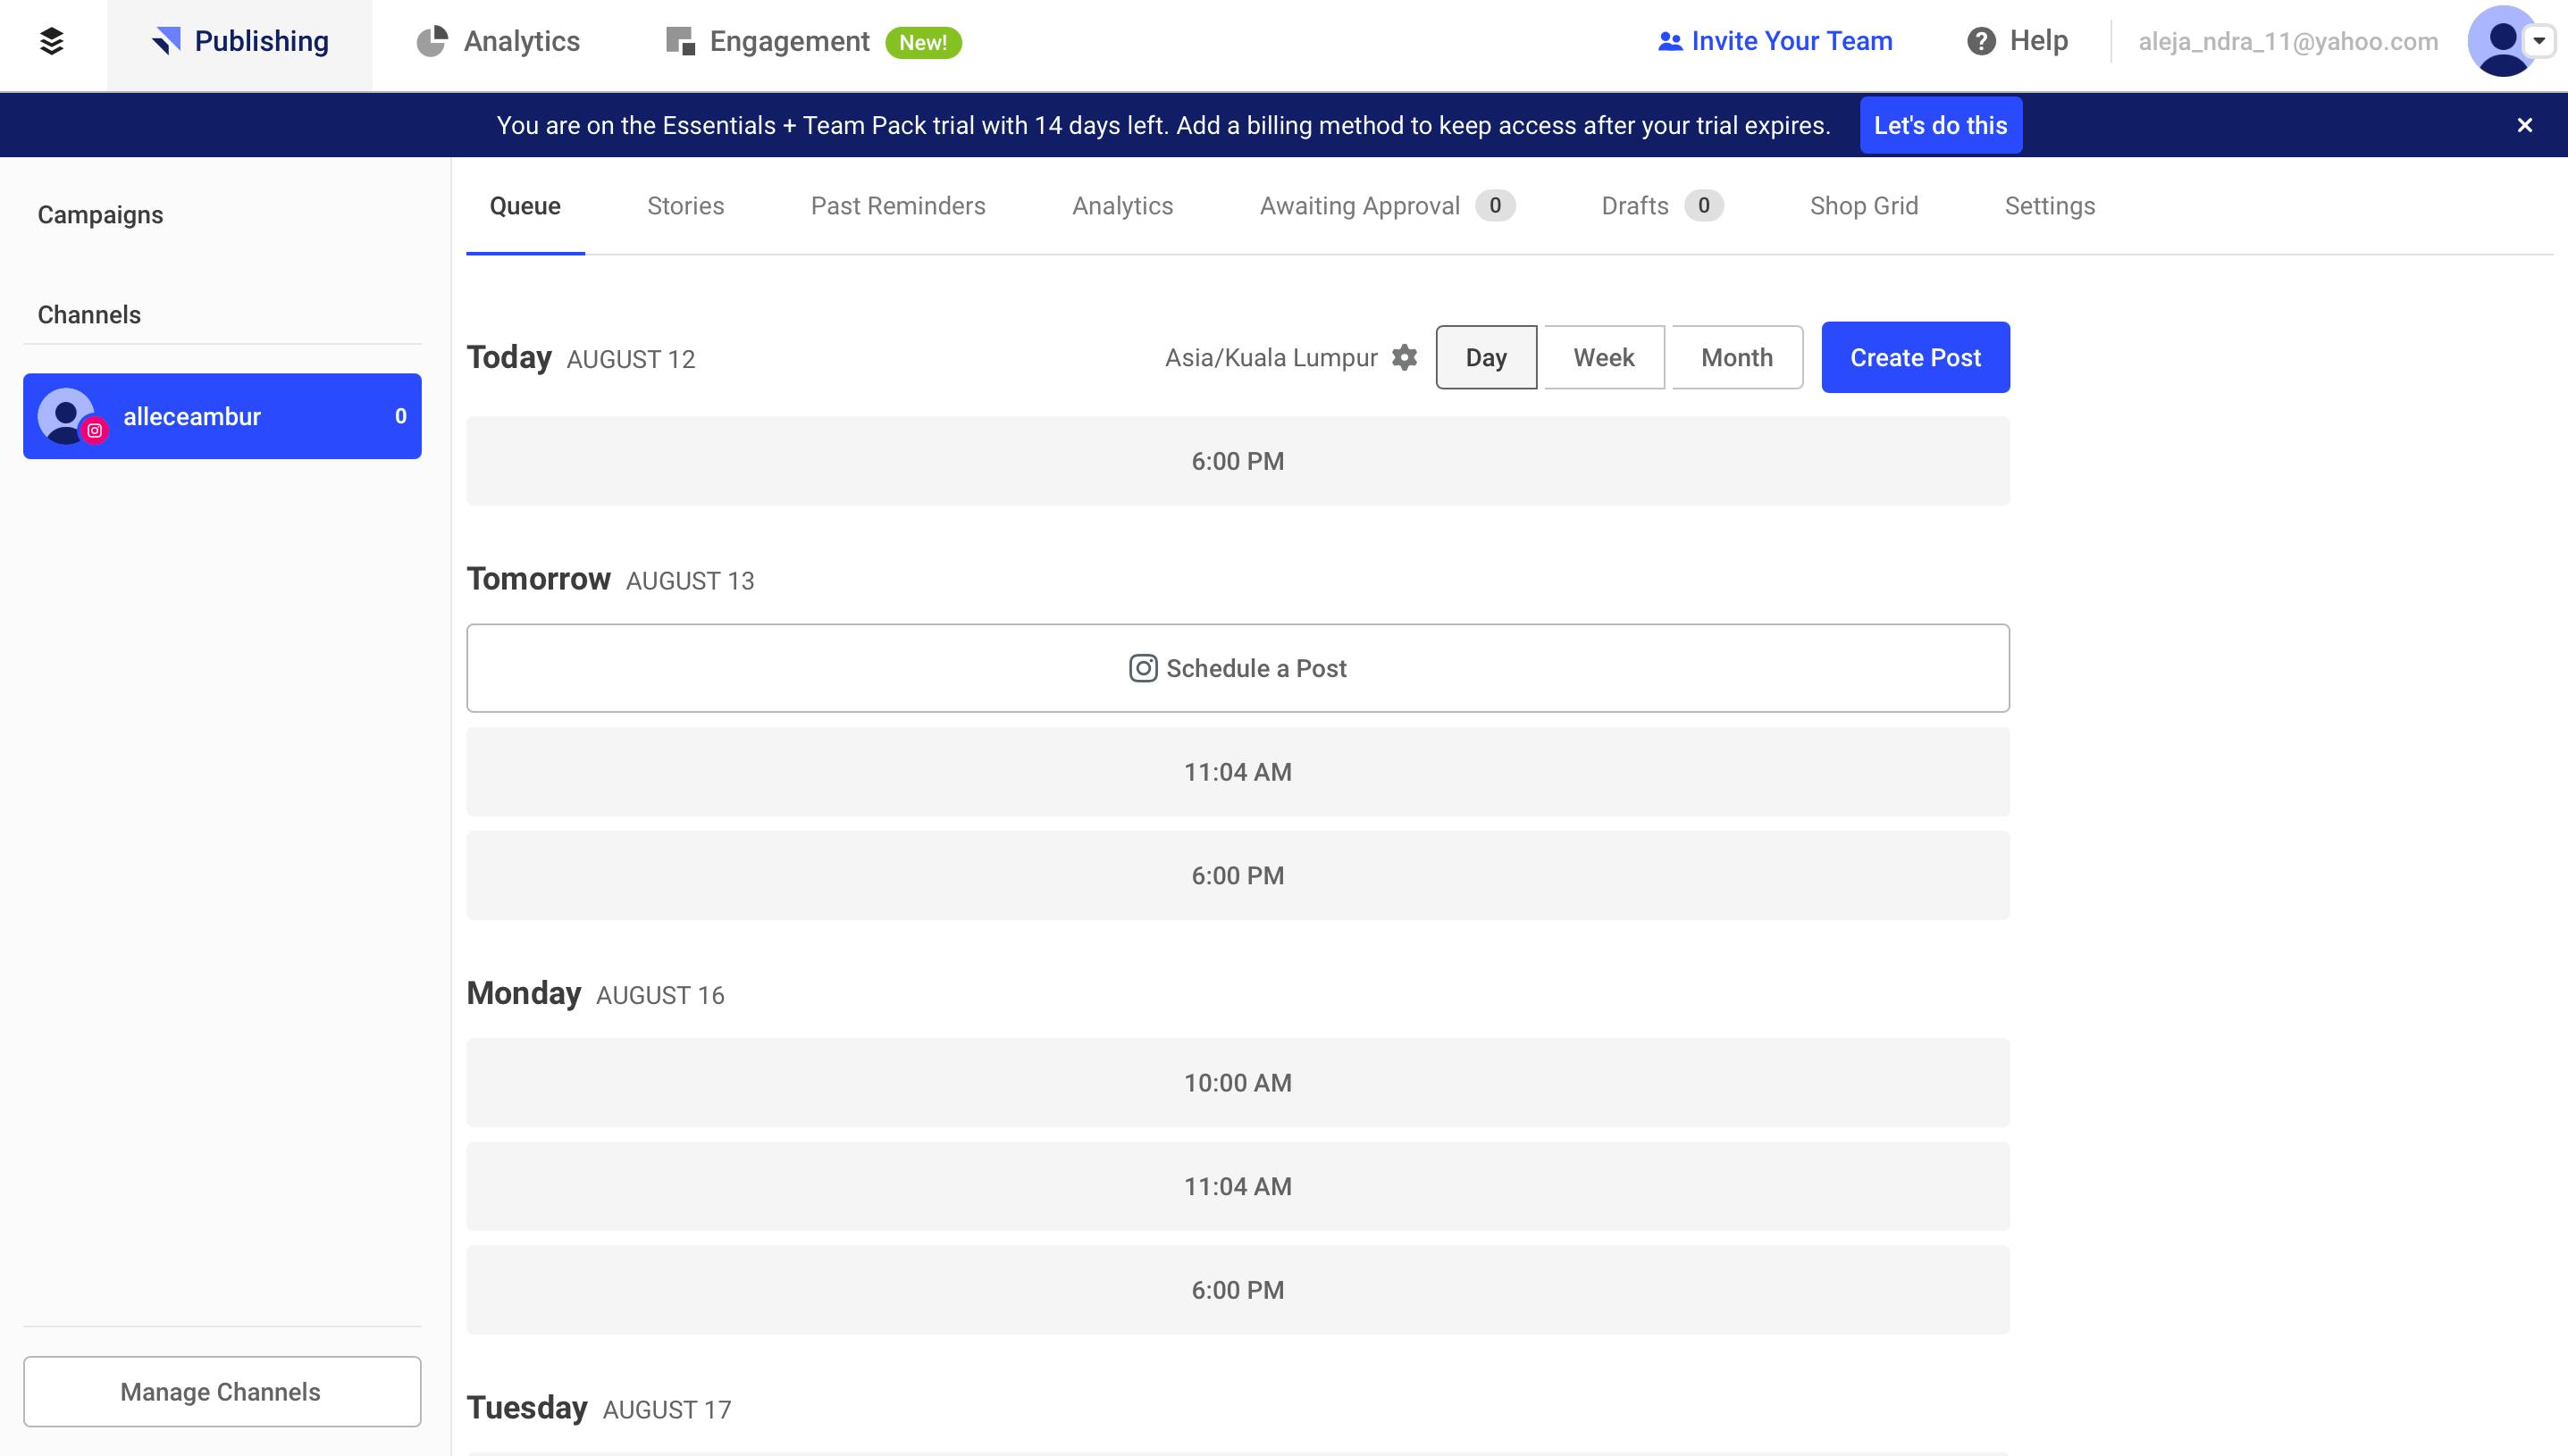Open the Analytics pie chart icon
This screenshot has width=2568, height=1456.
(x=432, y=41)
